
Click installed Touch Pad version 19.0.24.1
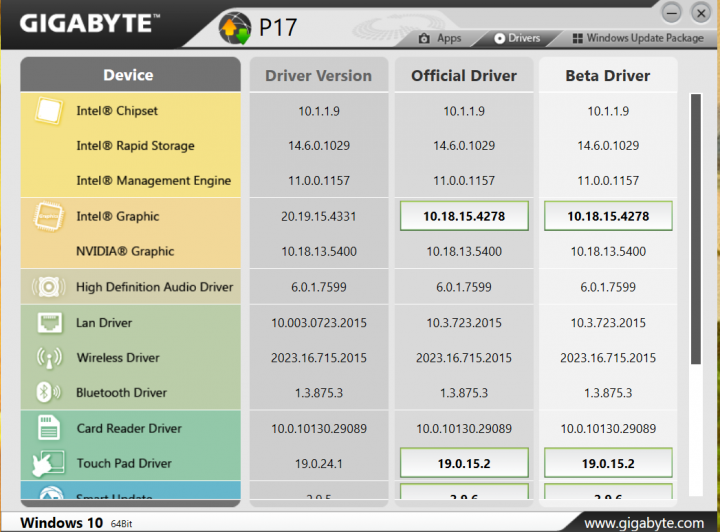(x=319, y=464)
